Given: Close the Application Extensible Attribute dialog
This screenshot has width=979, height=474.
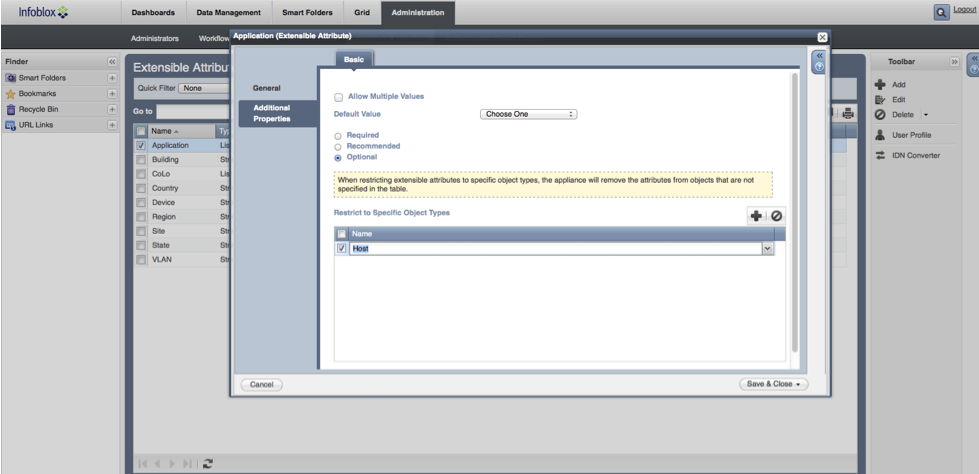Looking at the screenshot, I should [822, 37].
